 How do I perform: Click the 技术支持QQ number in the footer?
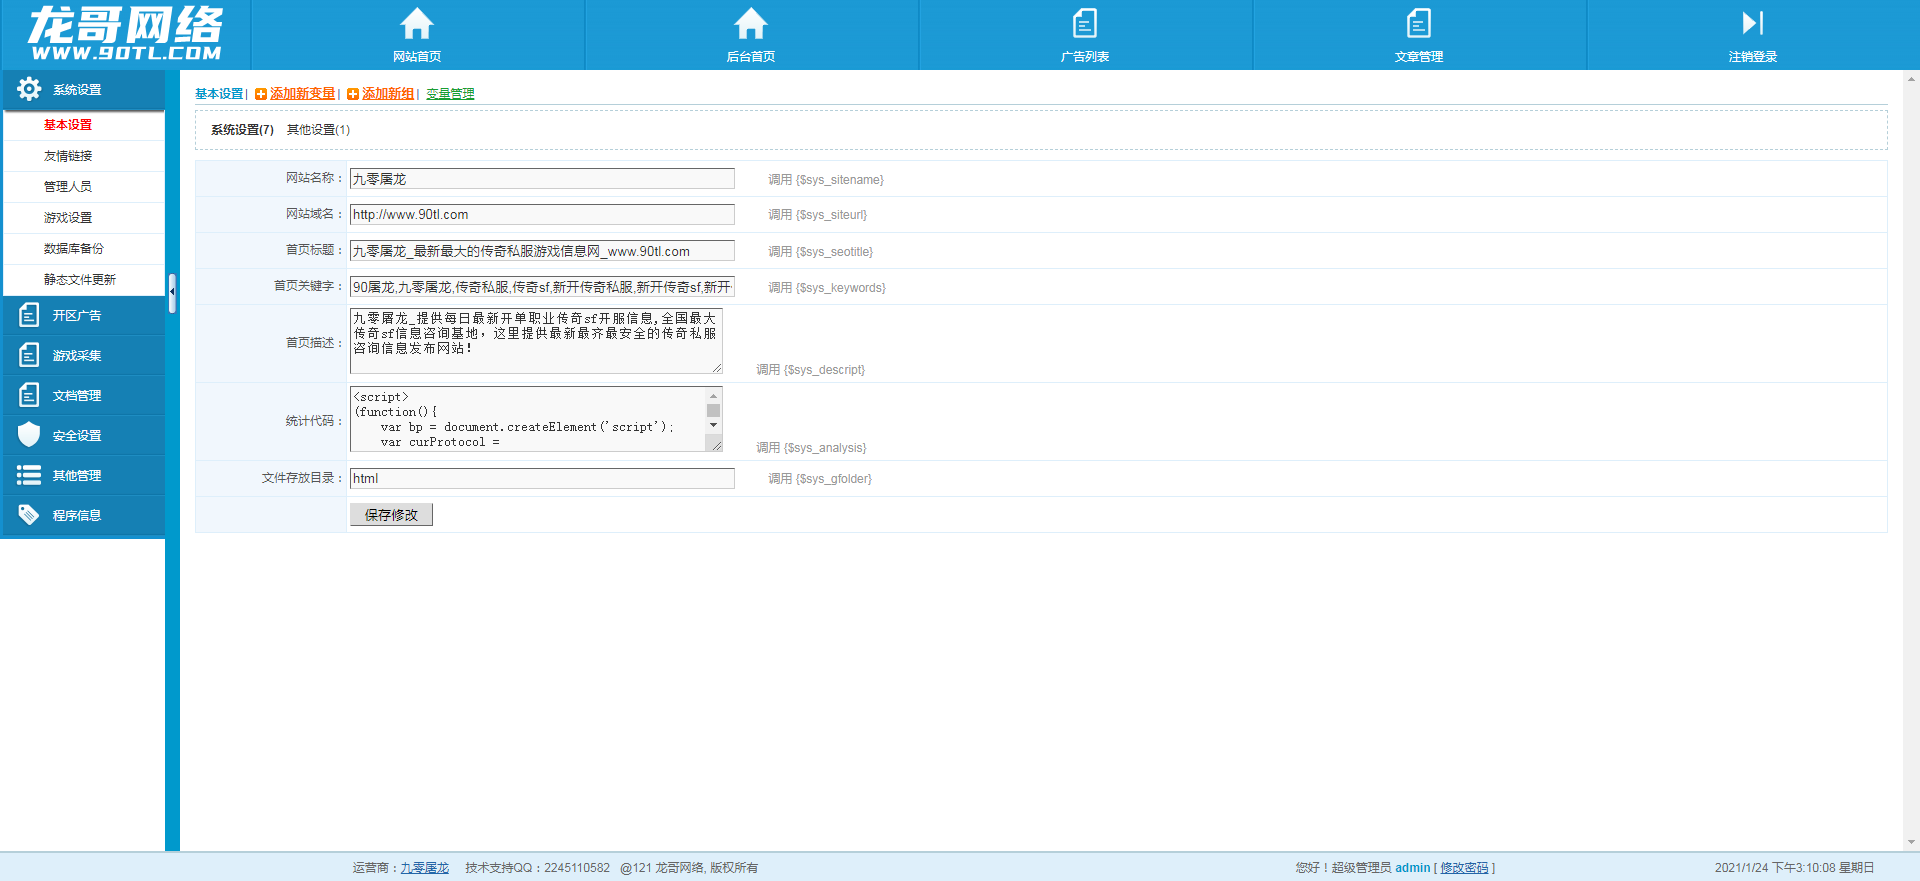(x=577, y=868)
